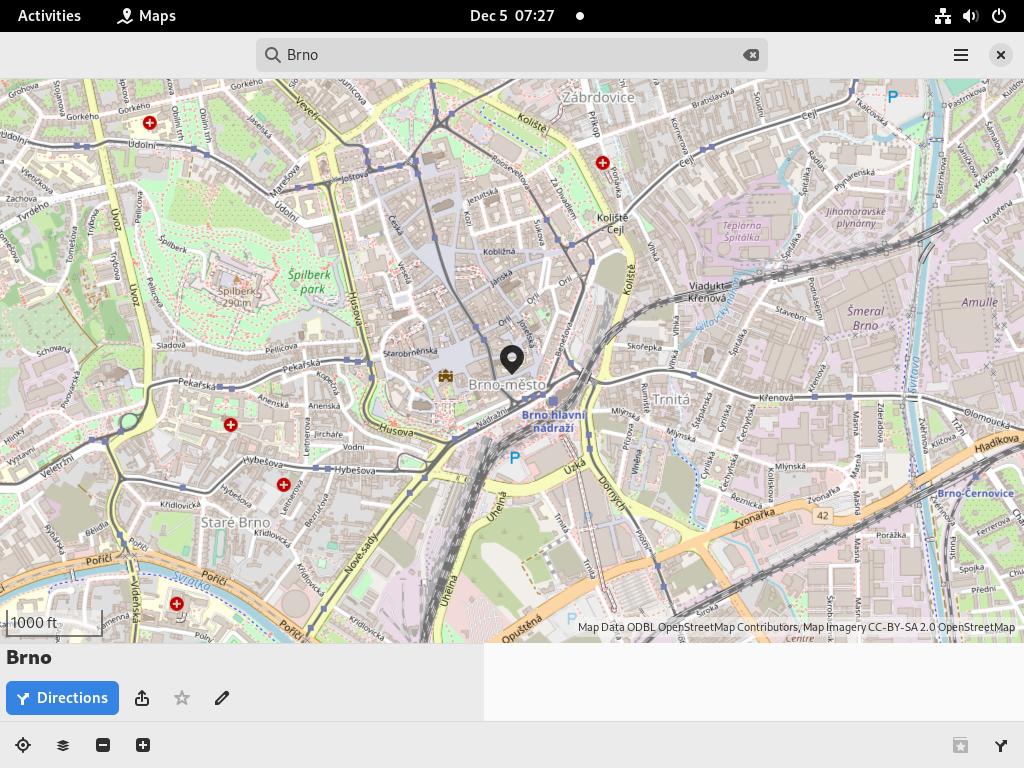Click the Brno hlavní nádraží station label
Viewport: 1024px width, 768px height.
coord(553,421)
